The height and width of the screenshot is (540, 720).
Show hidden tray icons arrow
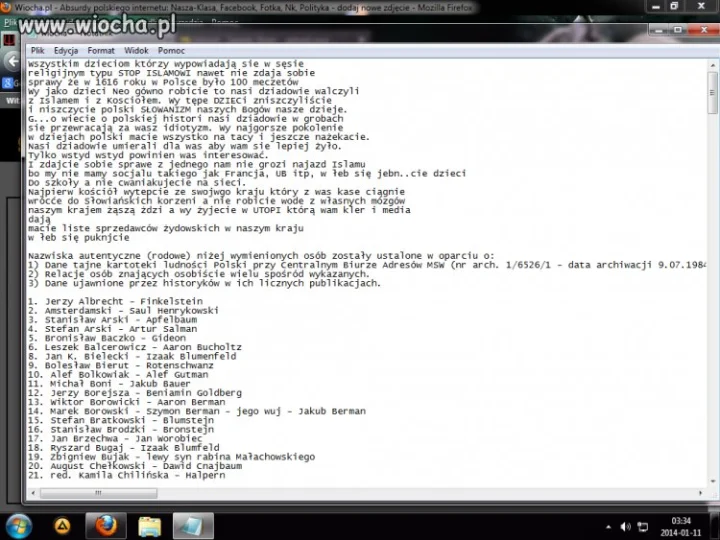pos(608,527)
